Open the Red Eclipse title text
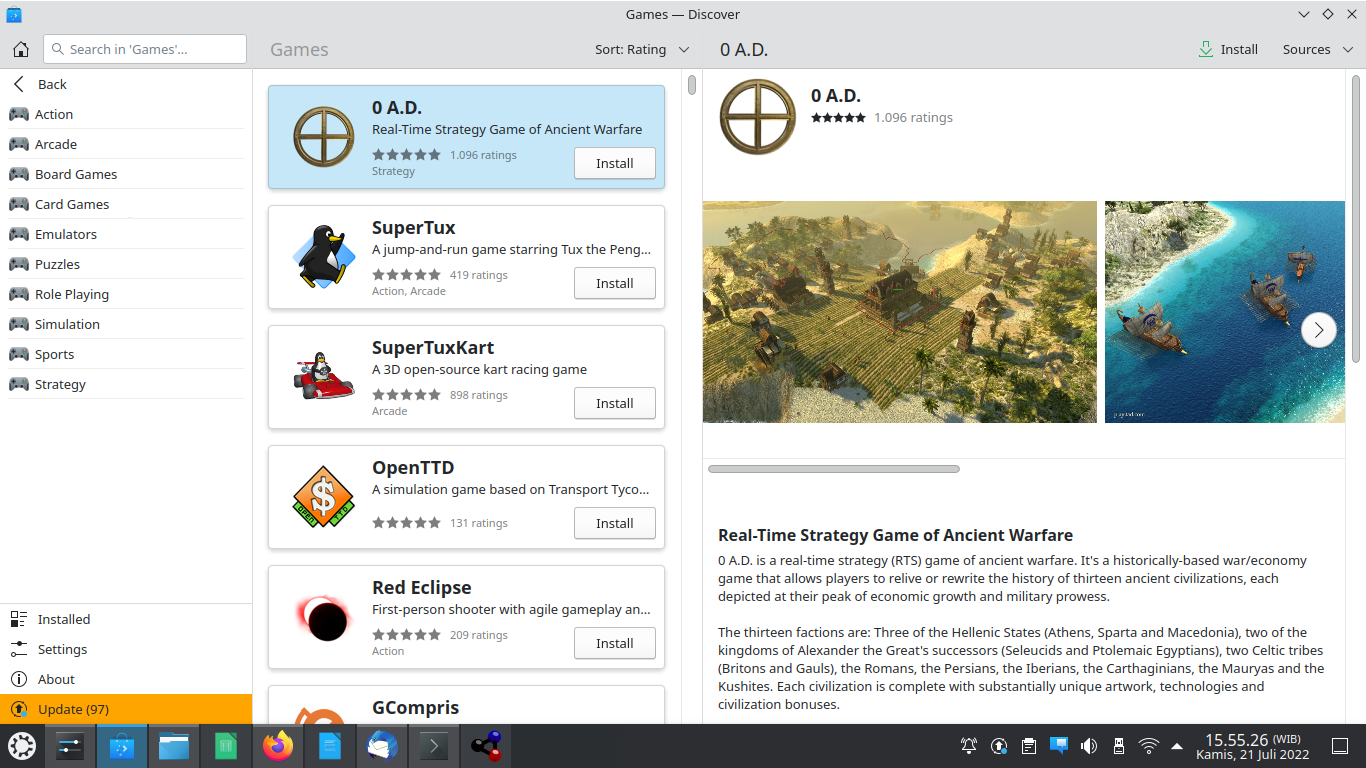The image size is (1366, 768). 421,587
